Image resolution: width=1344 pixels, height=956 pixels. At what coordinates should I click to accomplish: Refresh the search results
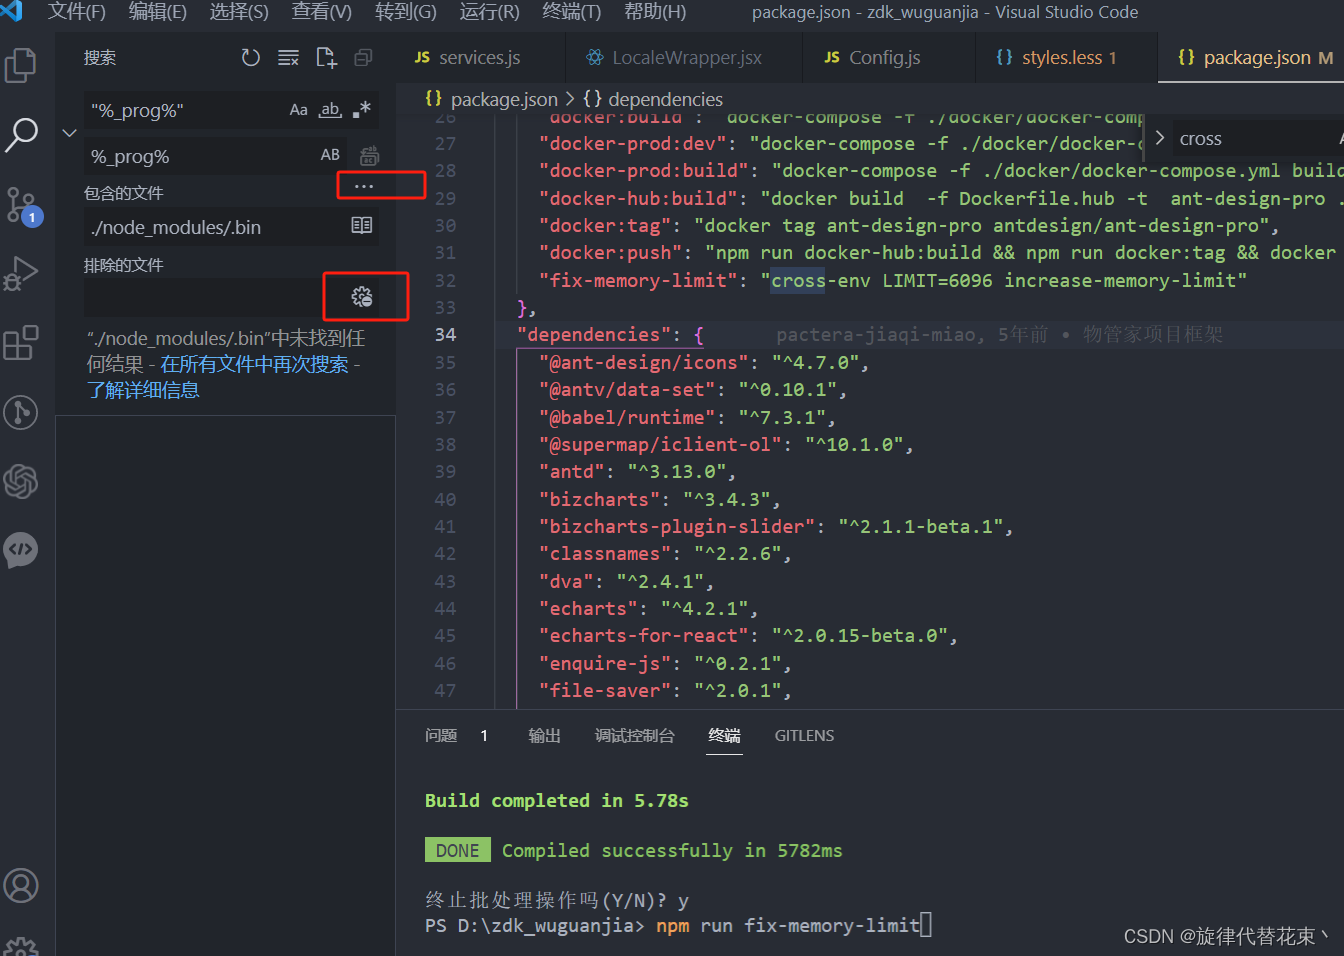pos(251,58)
